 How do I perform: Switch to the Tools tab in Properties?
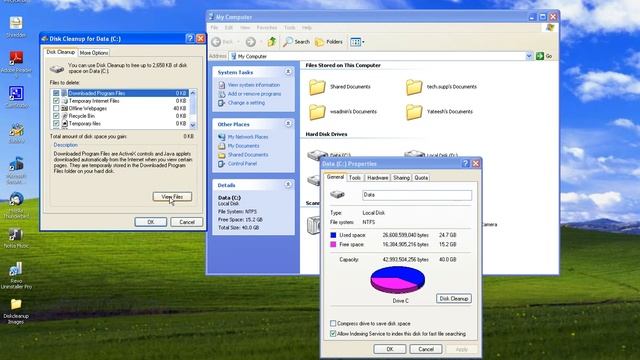(355, 178)
